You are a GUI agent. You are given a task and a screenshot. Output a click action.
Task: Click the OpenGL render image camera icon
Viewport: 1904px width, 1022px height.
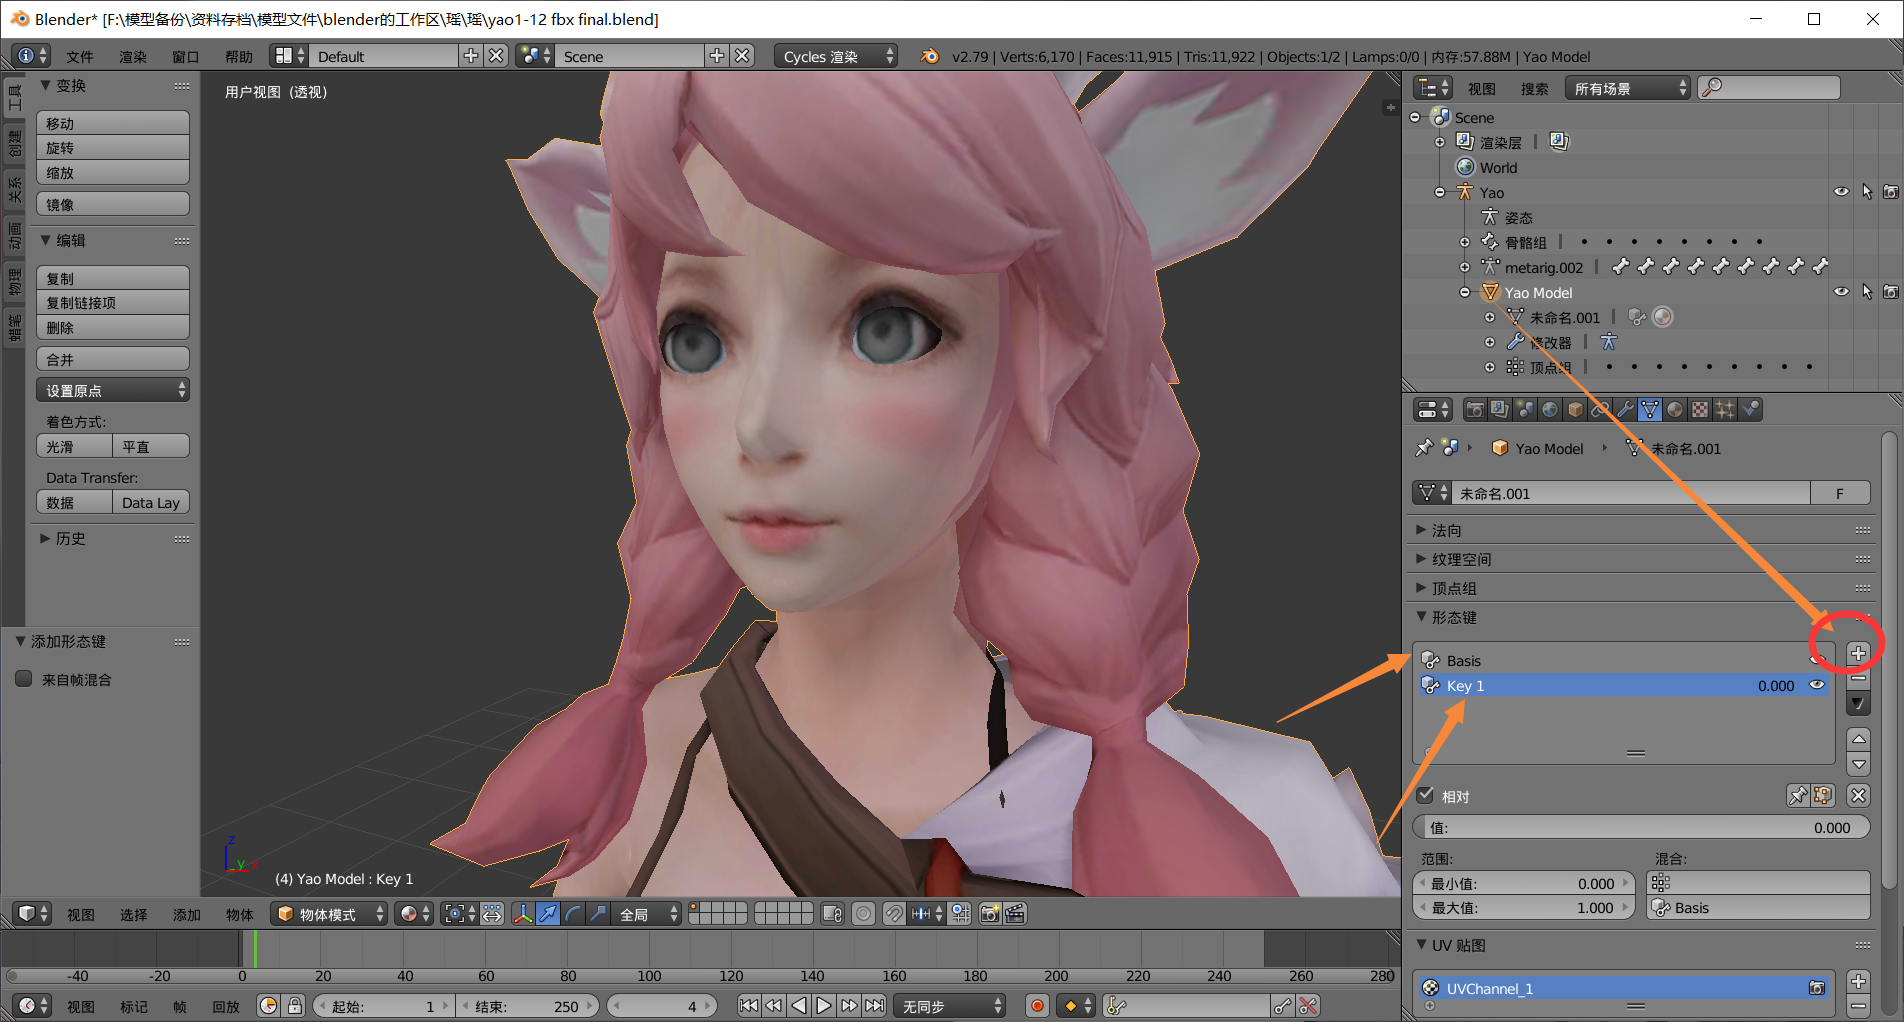coord(989,914)
